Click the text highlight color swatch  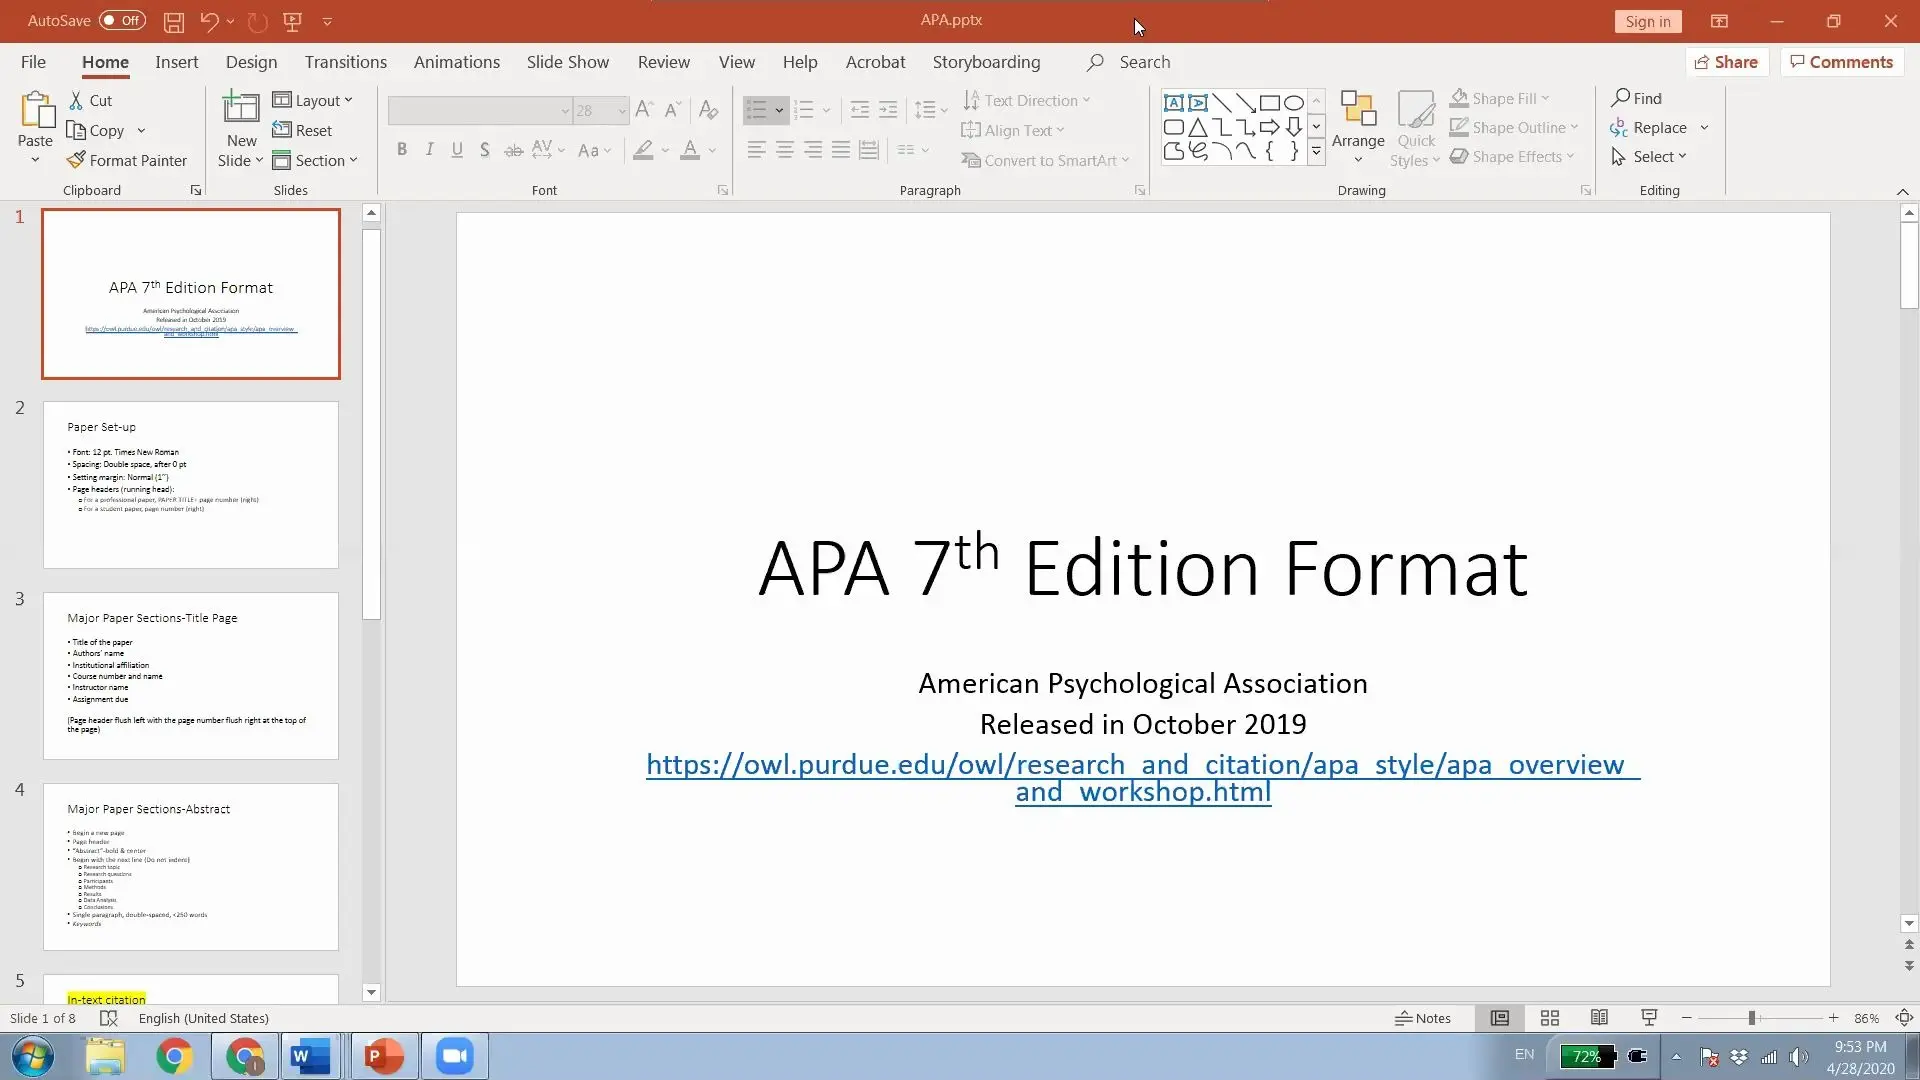[x=643, y=150]
